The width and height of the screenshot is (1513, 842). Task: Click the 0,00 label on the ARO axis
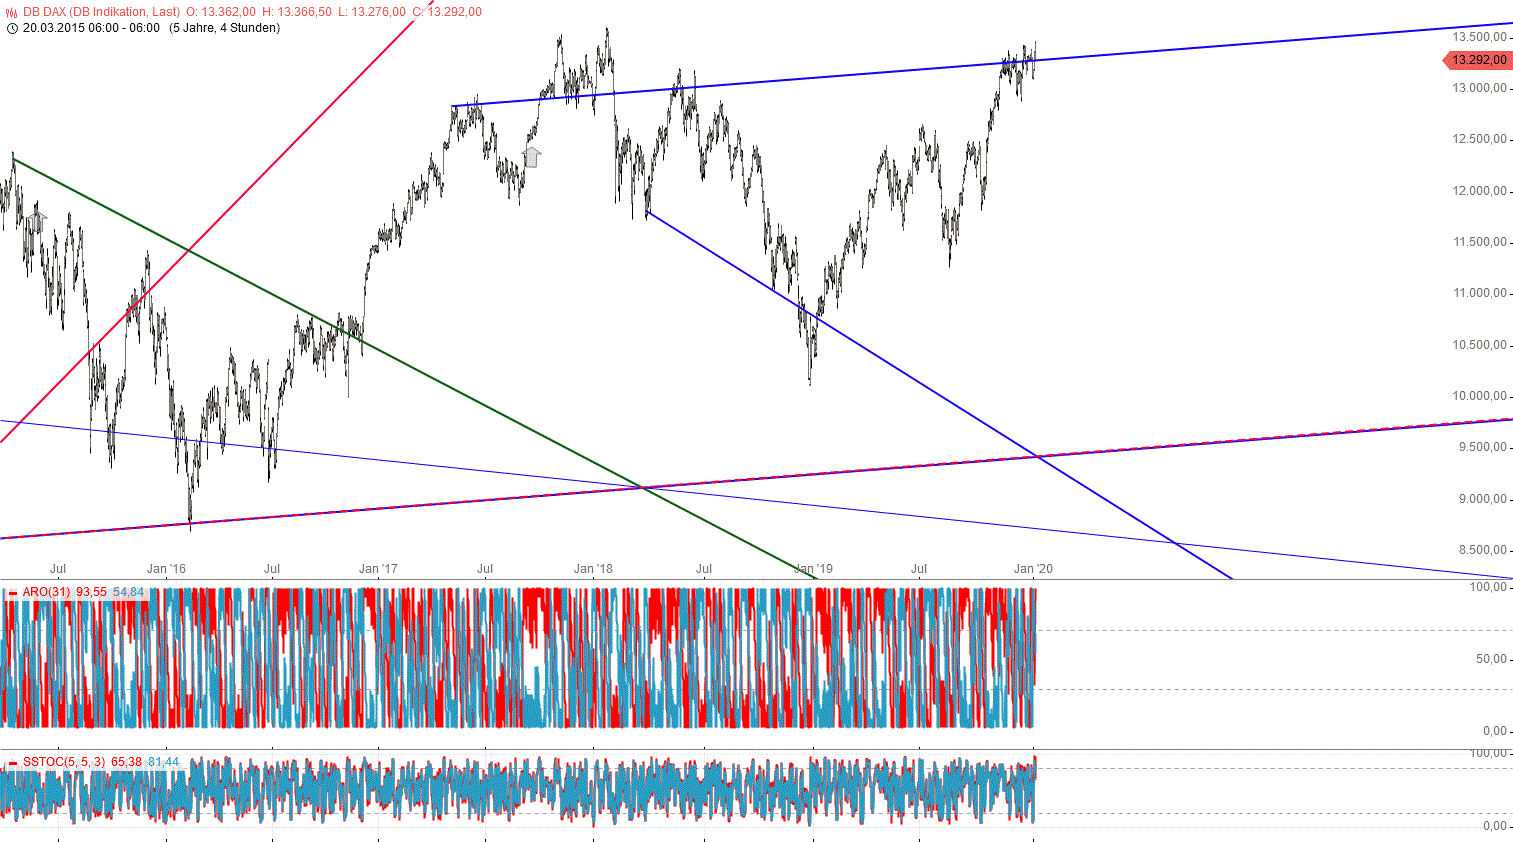tap(1494, 731)
